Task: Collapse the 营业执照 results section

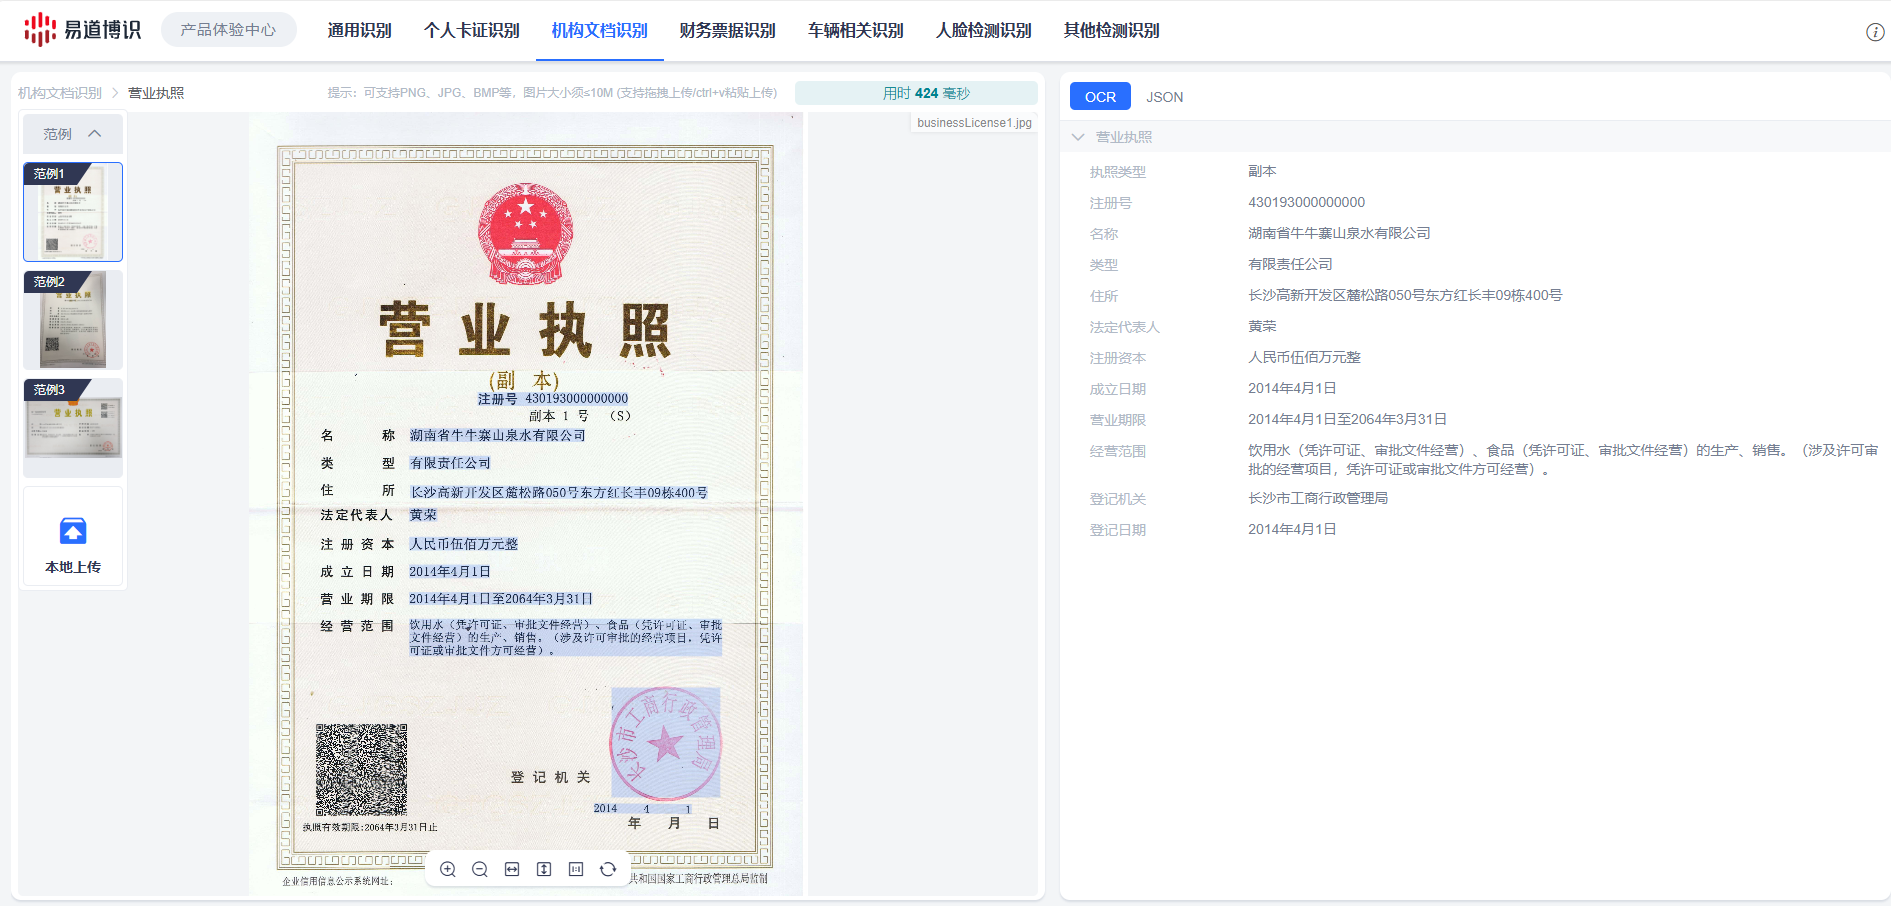Action: coord(1078,137)
